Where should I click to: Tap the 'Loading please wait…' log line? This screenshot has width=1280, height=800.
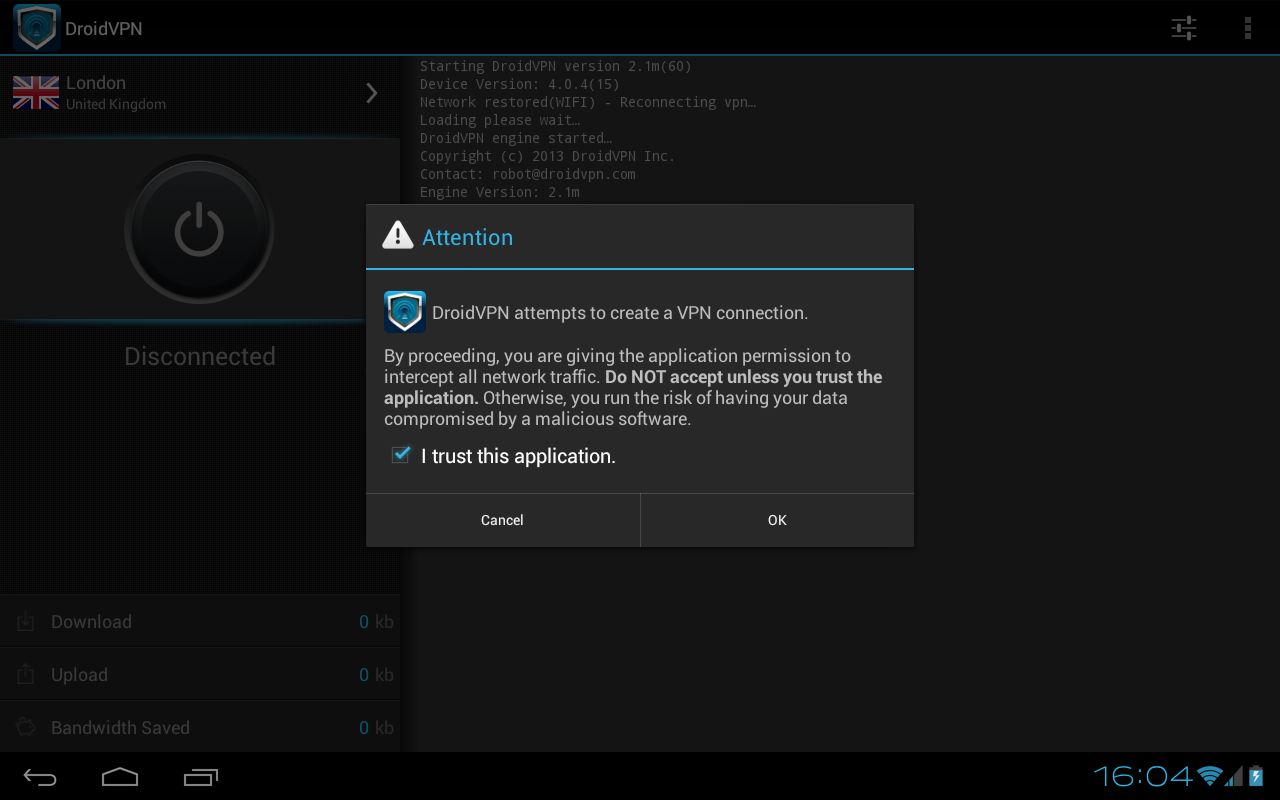(x=500, y=120)
